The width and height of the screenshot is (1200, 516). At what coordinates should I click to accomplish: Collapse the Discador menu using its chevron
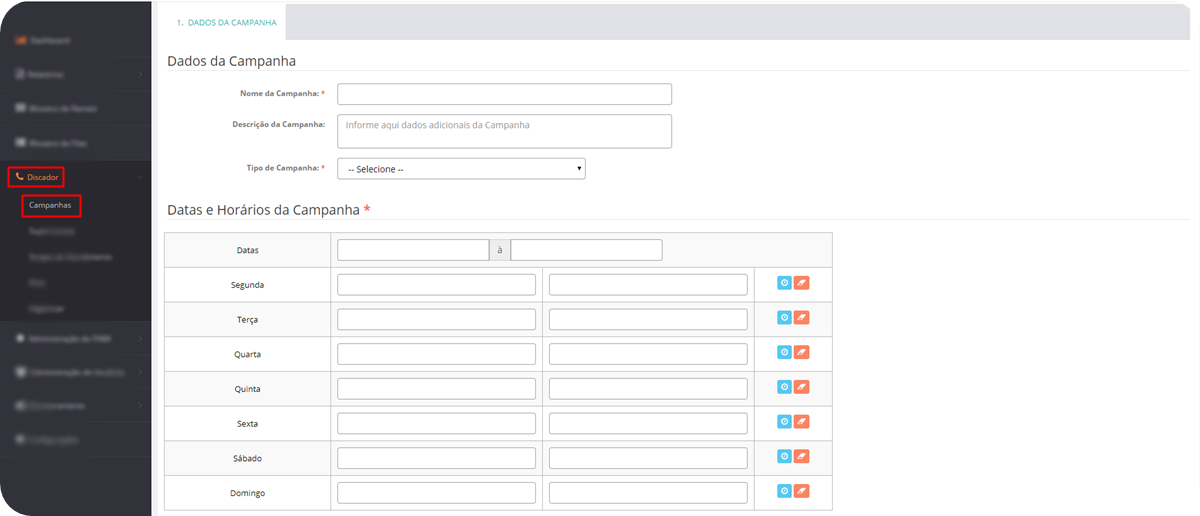[140, 177]
